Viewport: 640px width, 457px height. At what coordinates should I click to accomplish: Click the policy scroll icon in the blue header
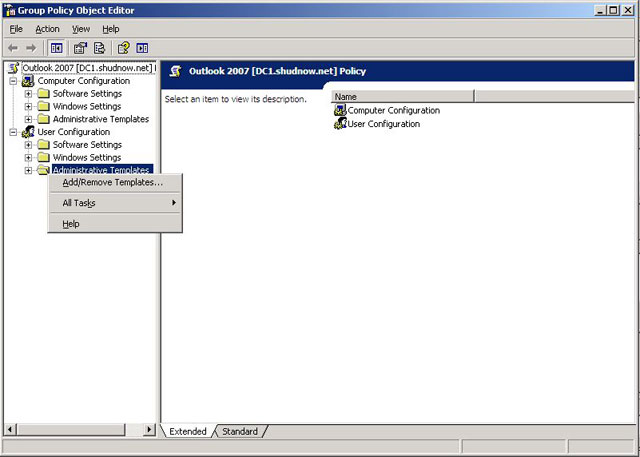point(176,71)
